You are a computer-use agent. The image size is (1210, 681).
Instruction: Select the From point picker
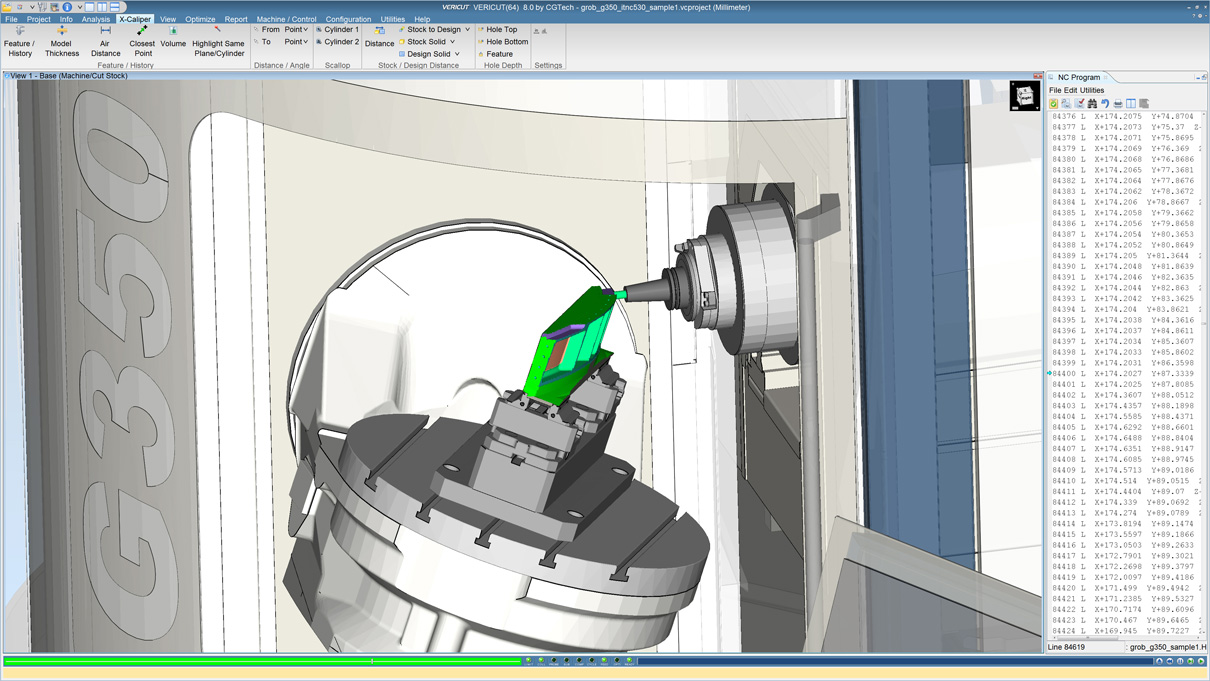point(266,30)
